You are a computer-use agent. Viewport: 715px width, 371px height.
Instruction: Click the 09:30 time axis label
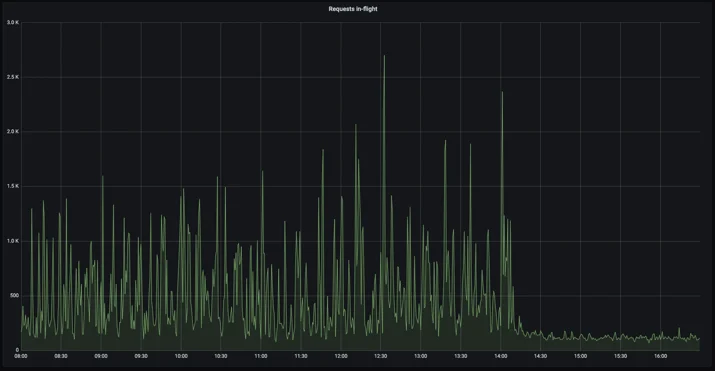click(141, 356)
